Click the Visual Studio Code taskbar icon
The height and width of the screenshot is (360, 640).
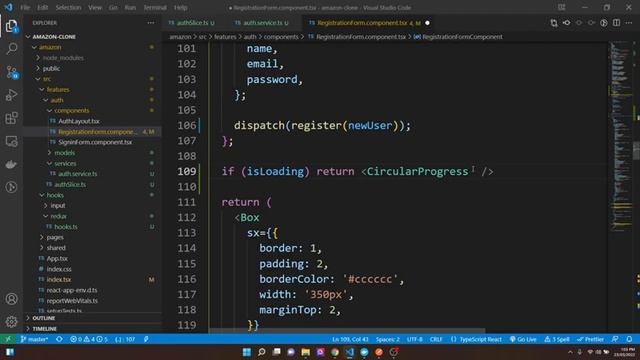point(349,352)
